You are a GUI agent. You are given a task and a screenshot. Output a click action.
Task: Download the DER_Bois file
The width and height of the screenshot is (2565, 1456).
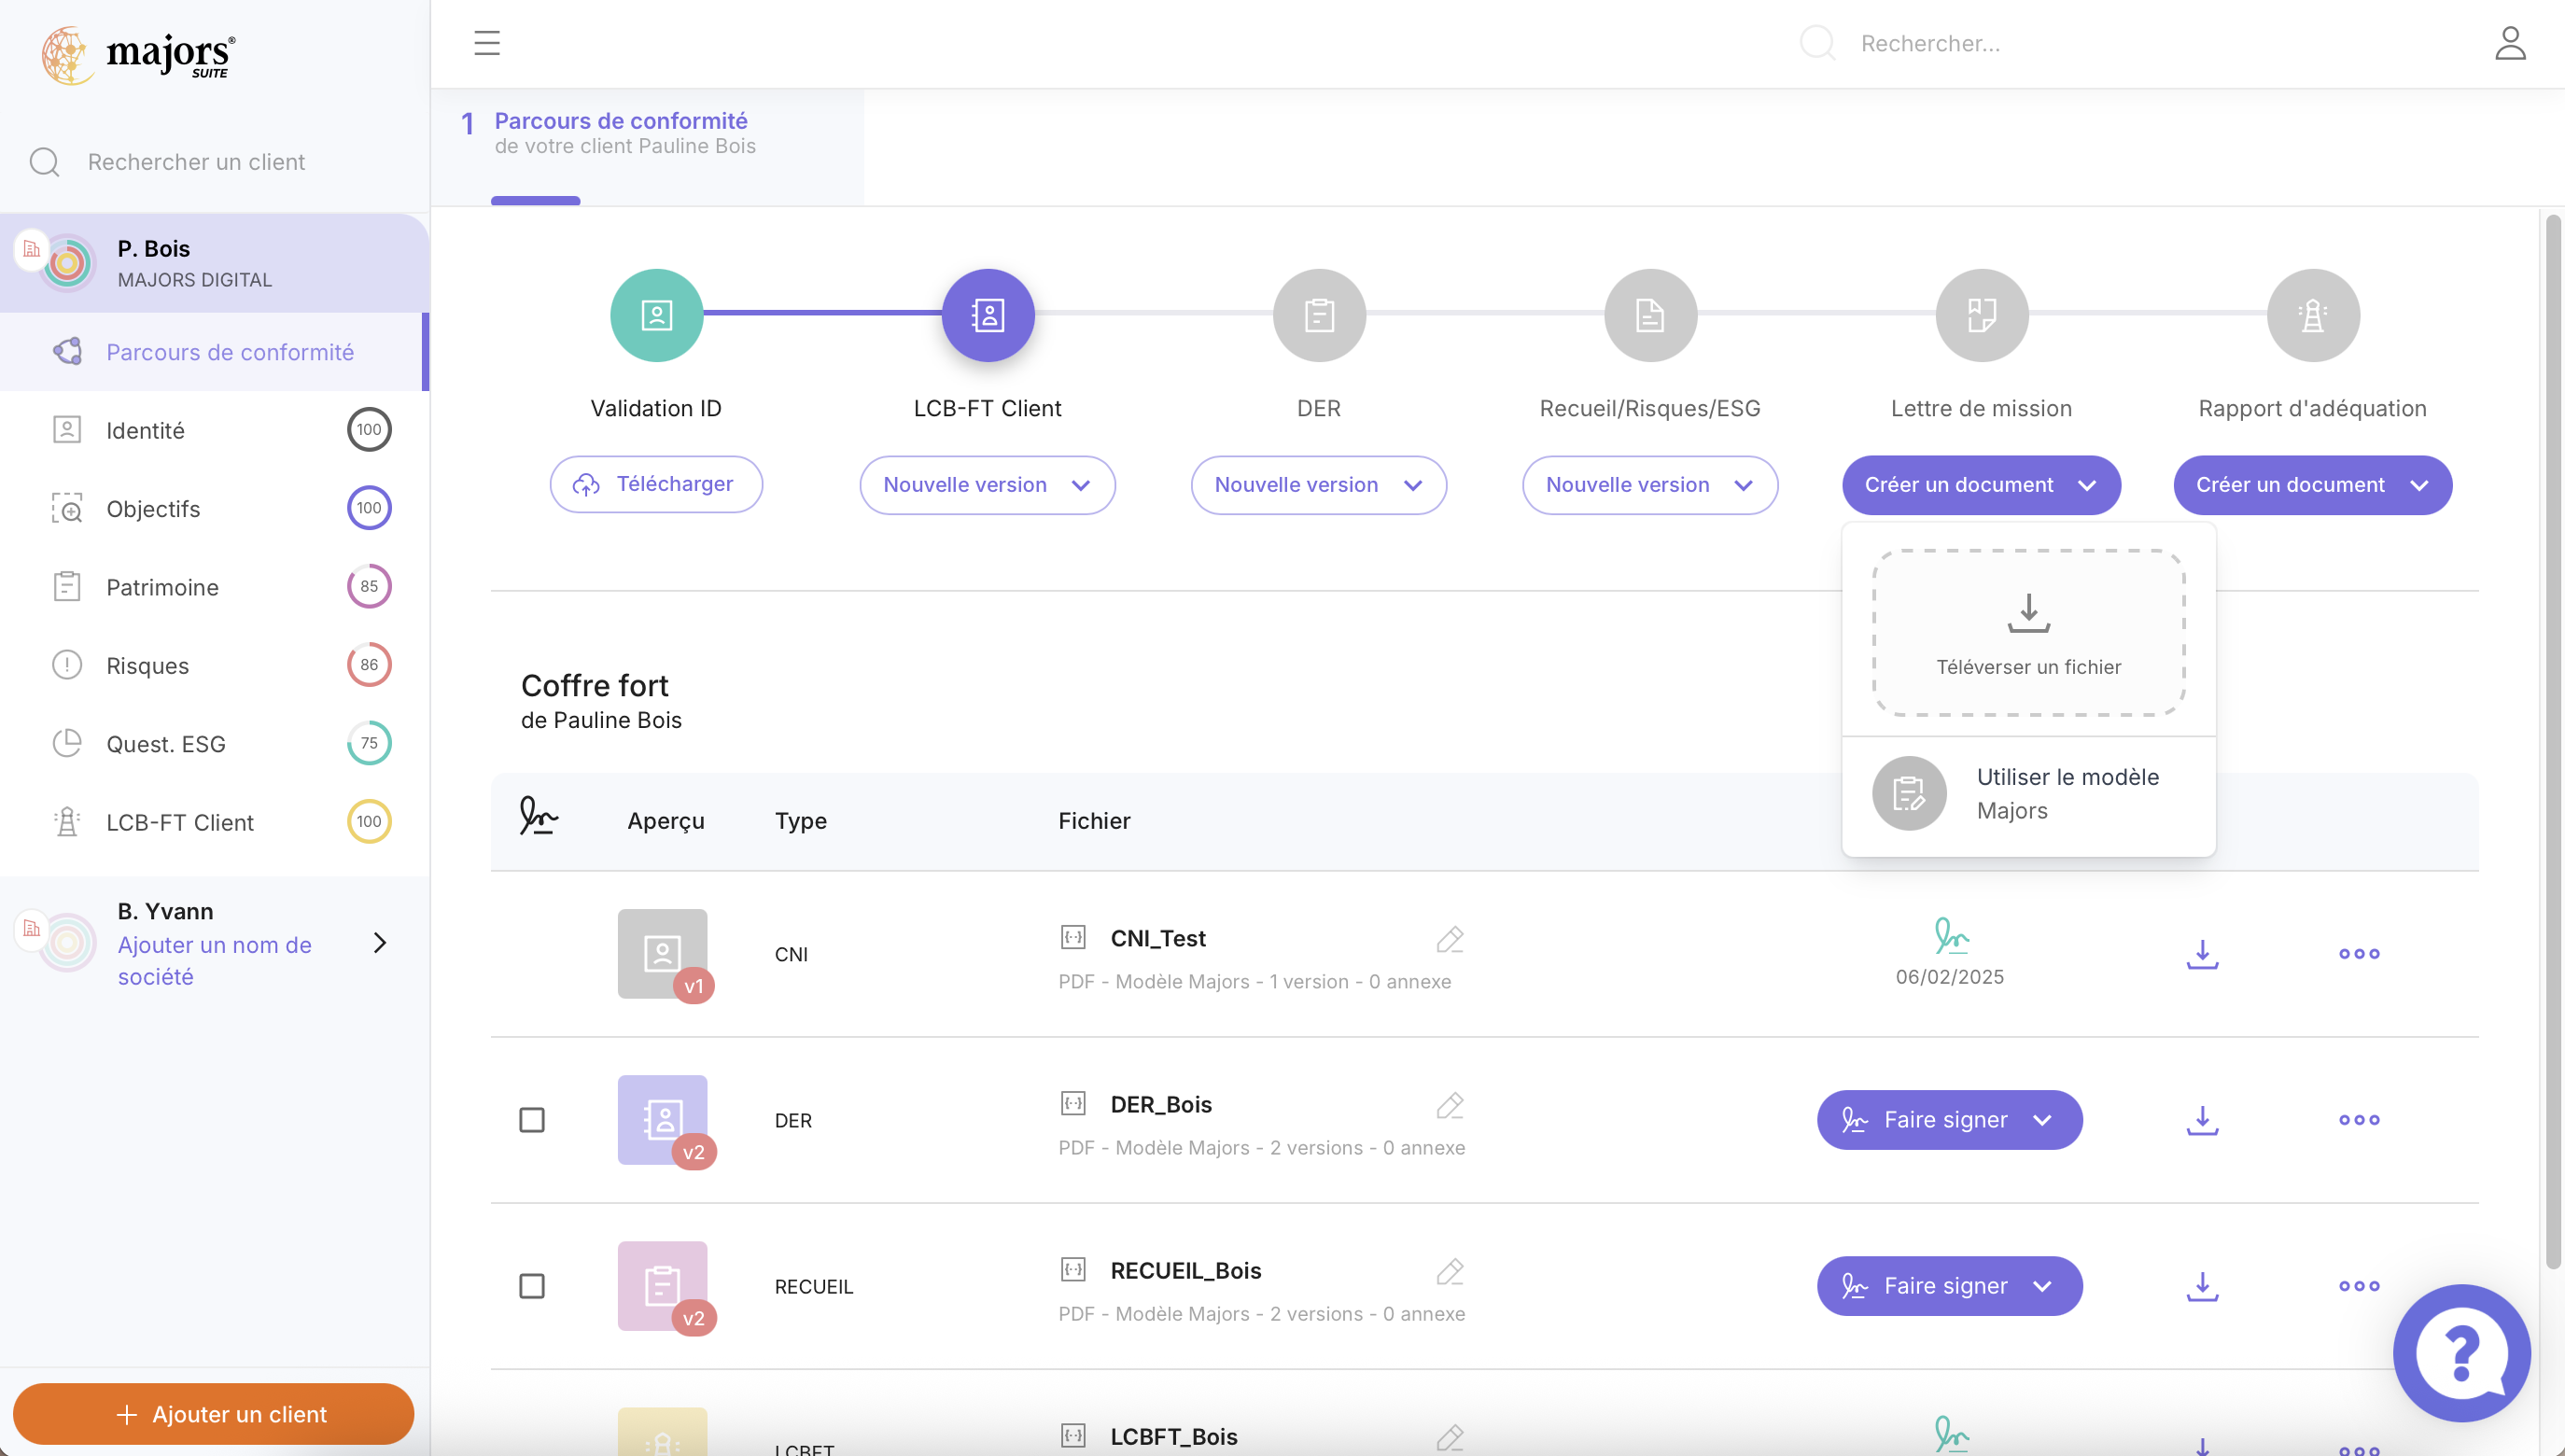tap(2202, 1120)
